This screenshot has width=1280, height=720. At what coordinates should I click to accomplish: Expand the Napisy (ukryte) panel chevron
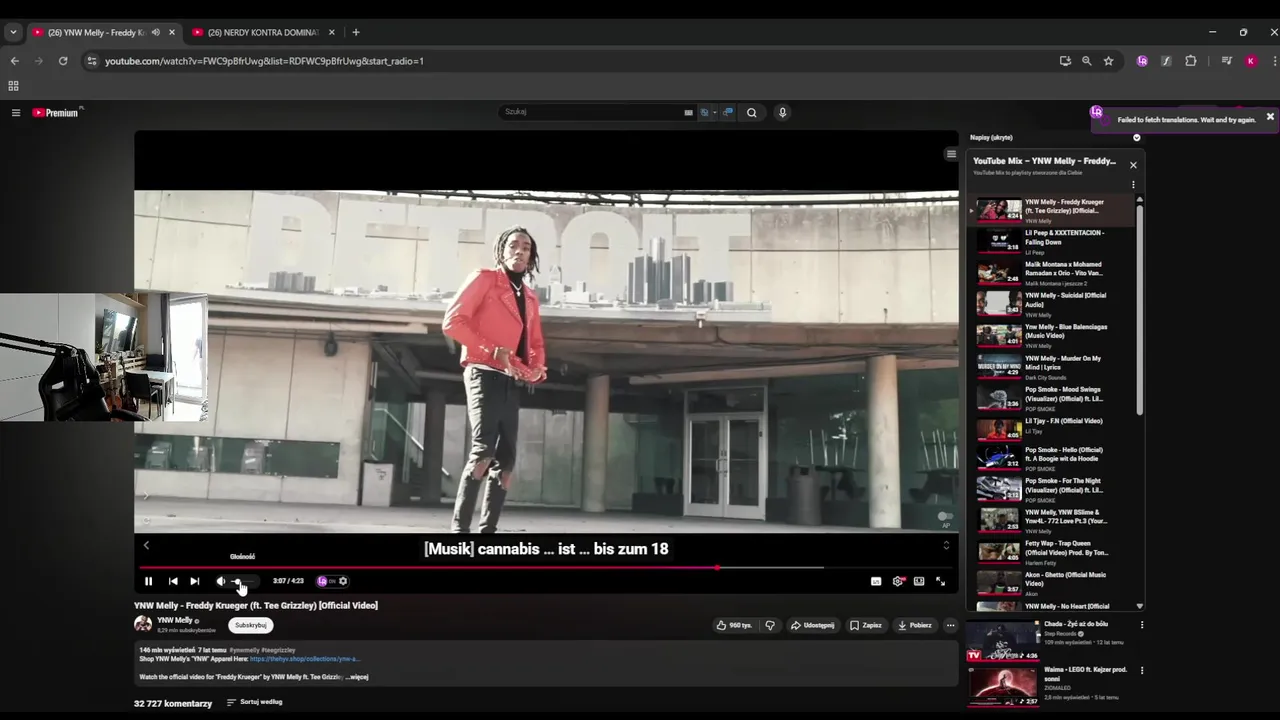pyautogui.click(x=1136, y=137)
